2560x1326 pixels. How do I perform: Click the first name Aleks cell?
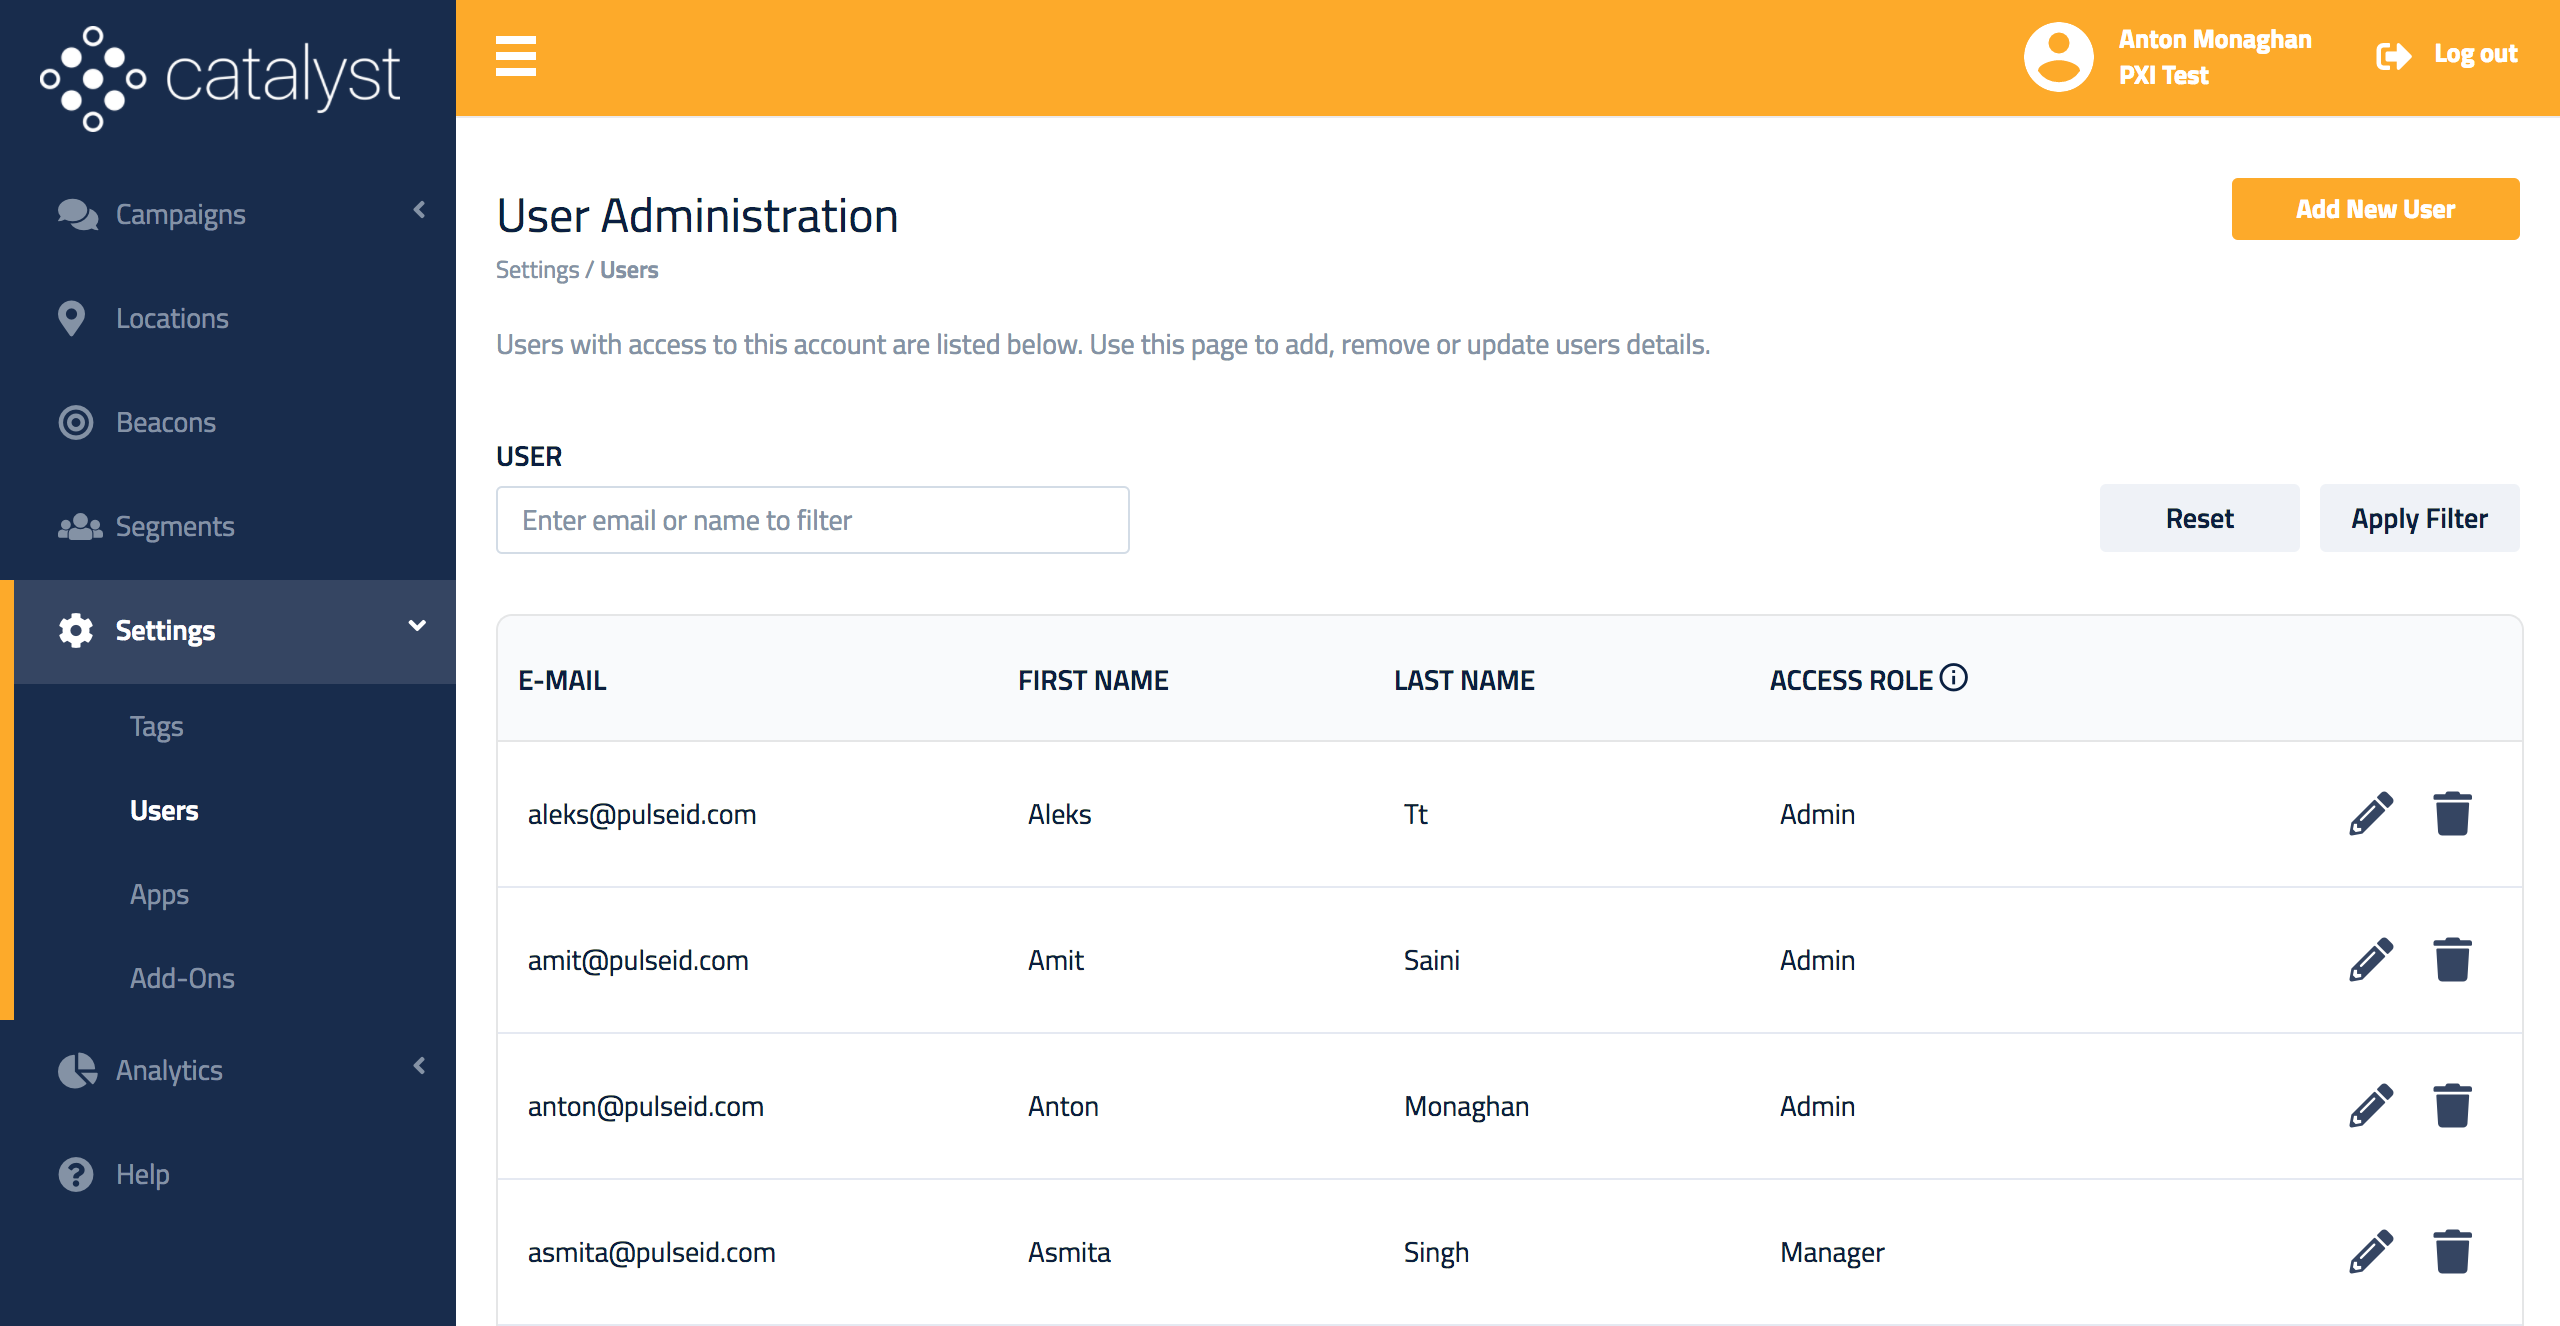[1059, 814]
